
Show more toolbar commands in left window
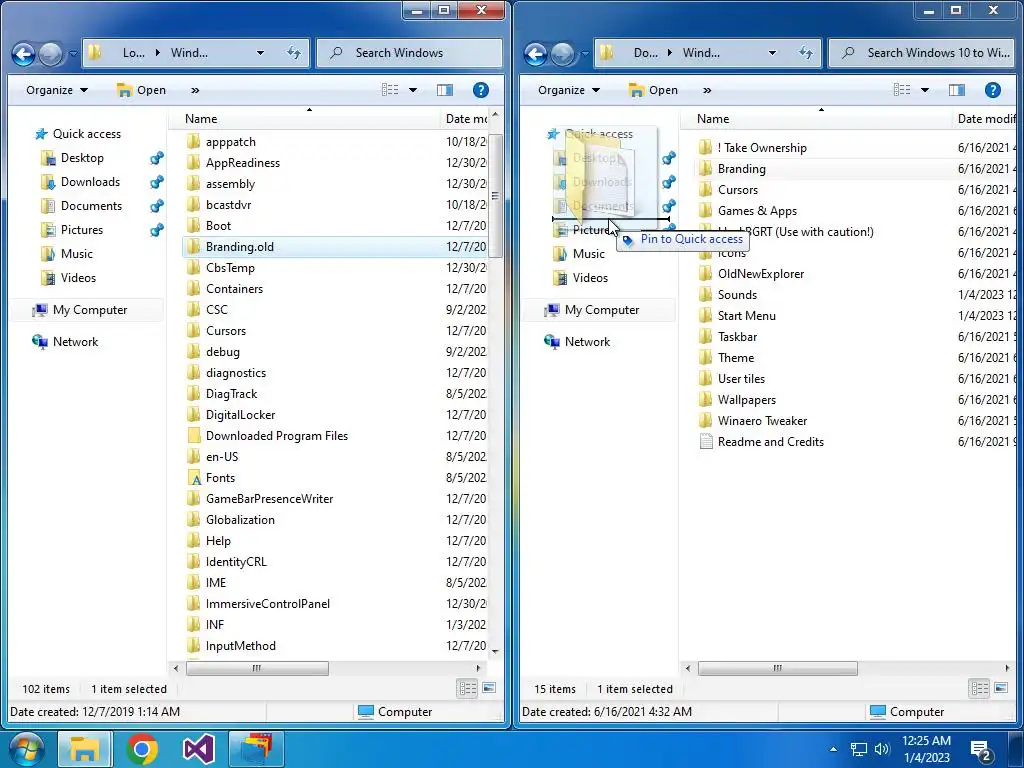(195, 90)
